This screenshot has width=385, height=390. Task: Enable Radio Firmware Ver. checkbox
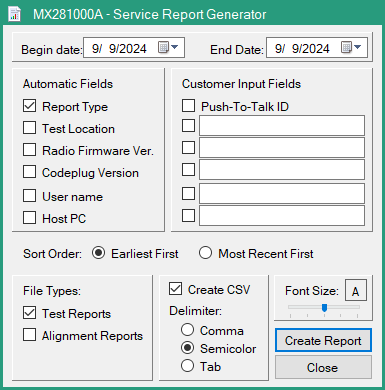pos(30,150)
